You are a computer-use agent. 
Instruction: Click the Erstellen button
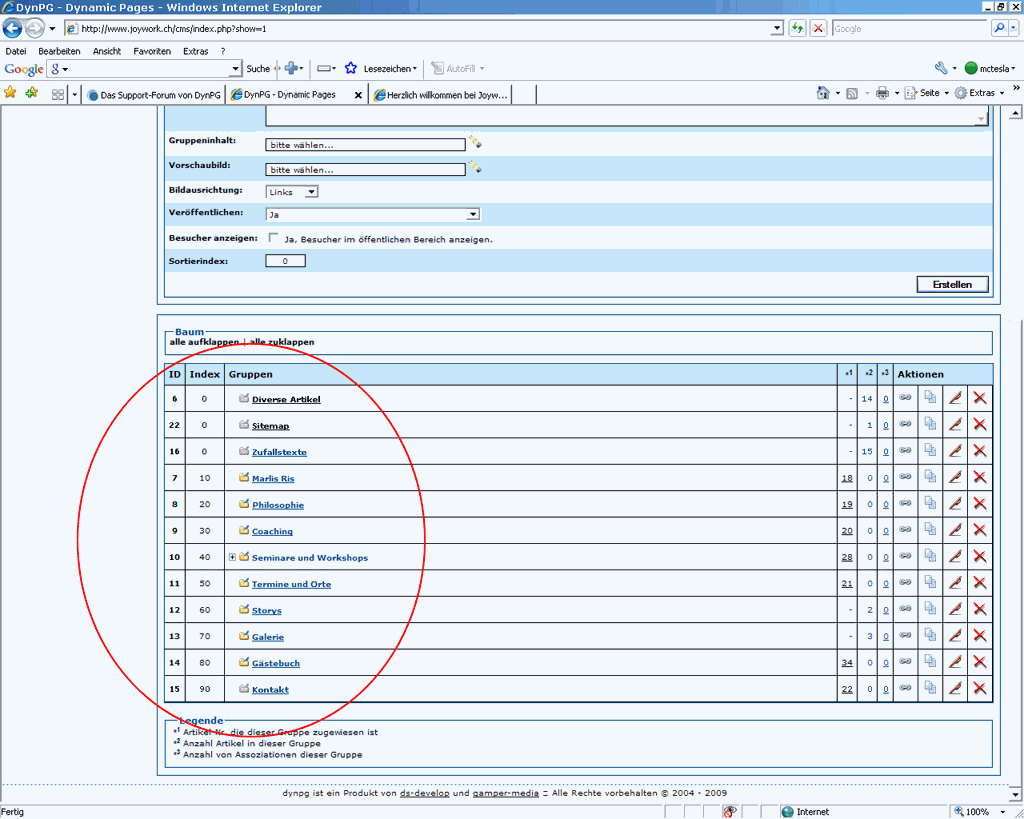(952, 285)
